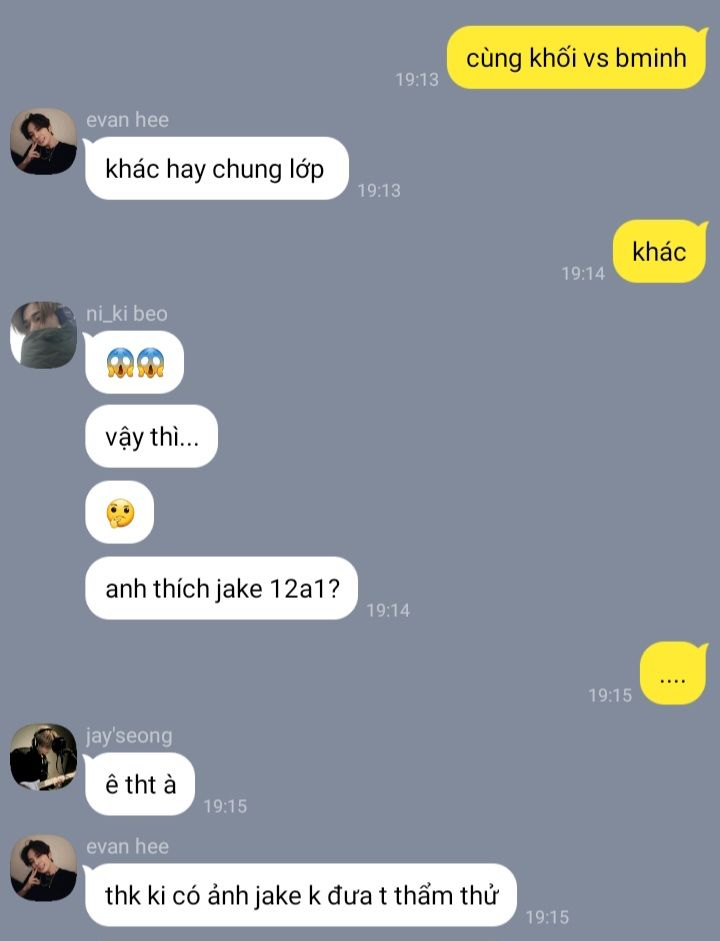Open jay'seong's profile avatar
Viewport: 720px width, 941px height.
coord(44,756)
